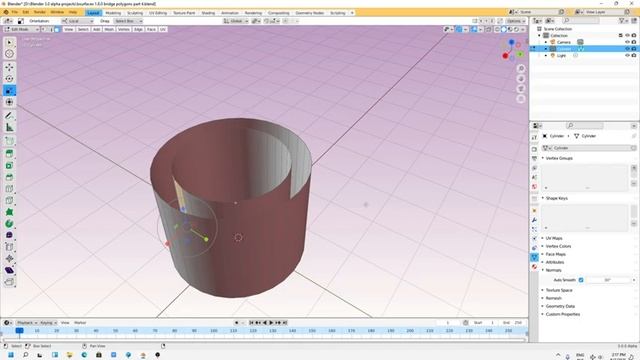The height and width of the screenshot is (360, 640).
Task: Open the File menu
Action: point(15,12)
